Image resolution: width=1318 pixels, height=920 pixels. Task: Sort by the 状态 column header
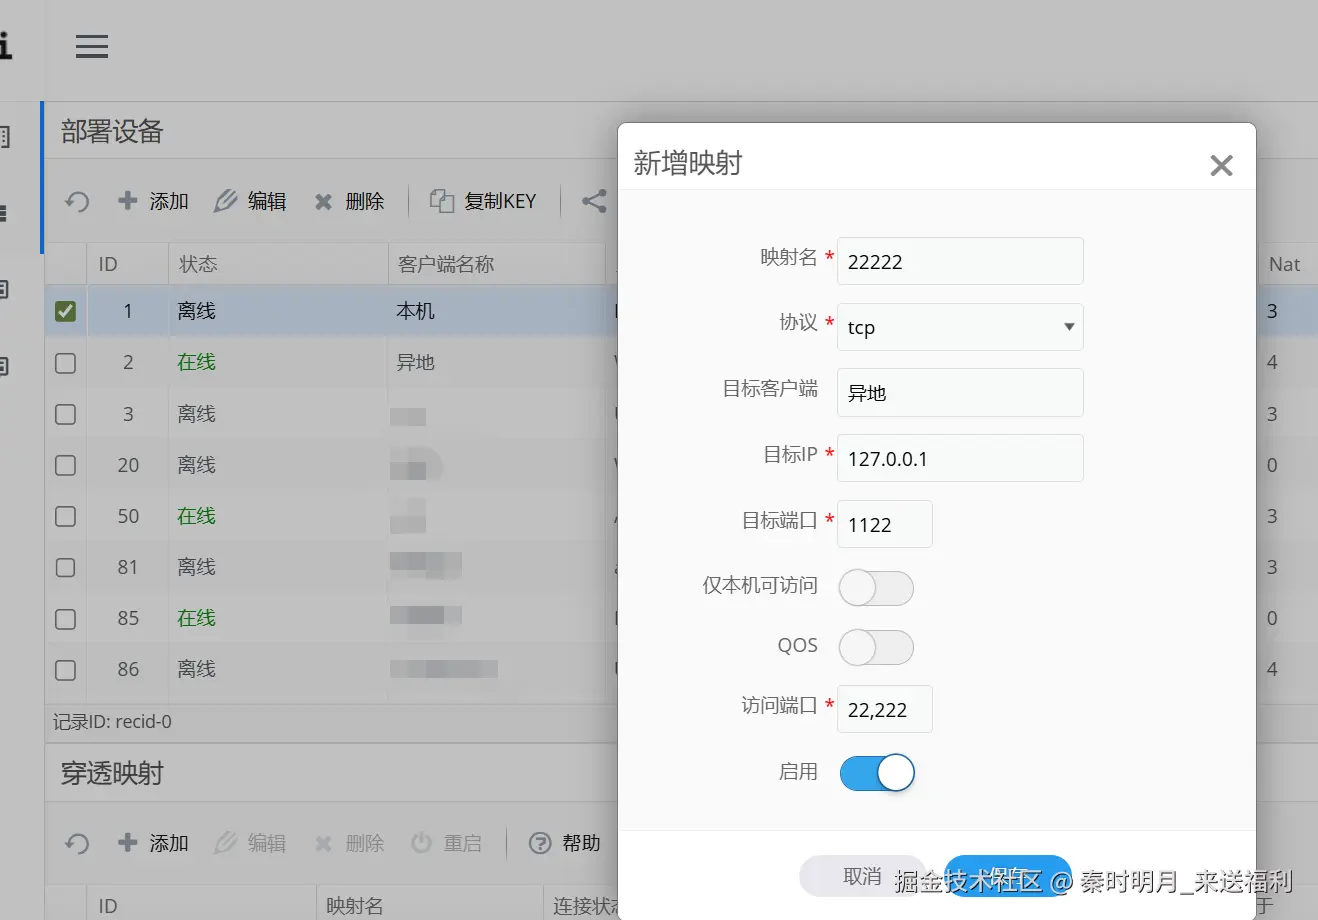278,264
